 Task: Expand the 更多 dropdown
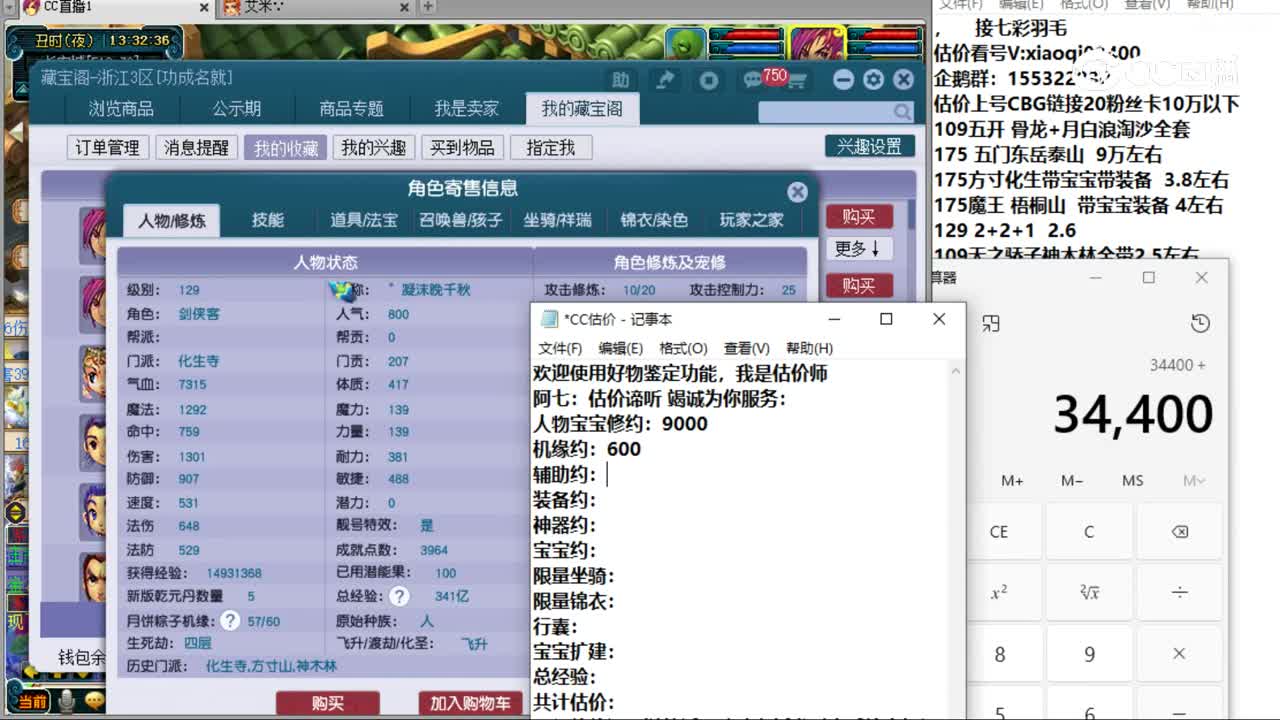point(858,249)
